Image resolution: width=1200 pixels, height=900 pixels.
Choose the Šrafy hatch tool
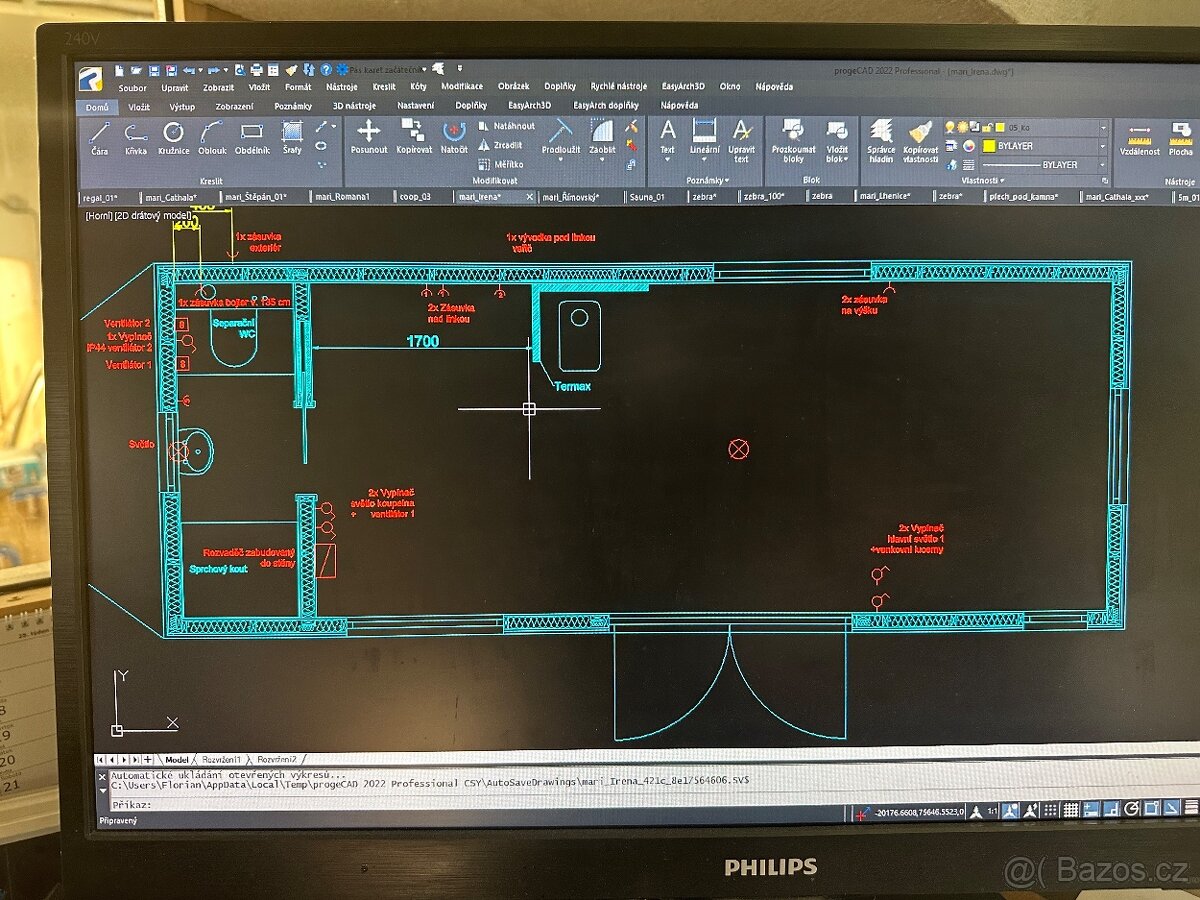coord(292,136)
